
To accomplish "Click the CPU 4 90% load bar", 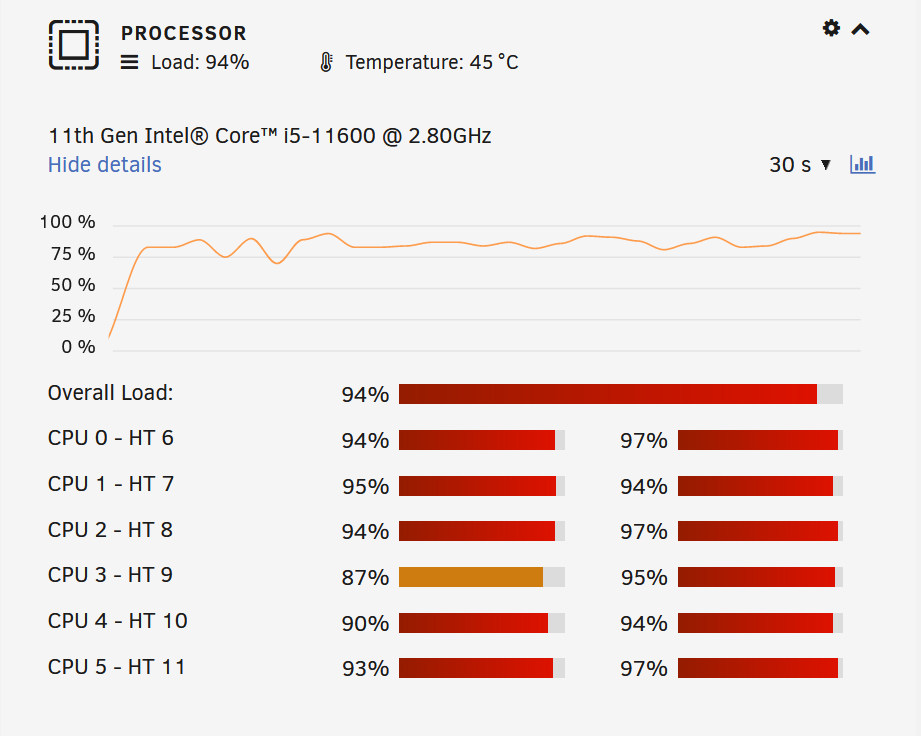I will tap(482, 623).
